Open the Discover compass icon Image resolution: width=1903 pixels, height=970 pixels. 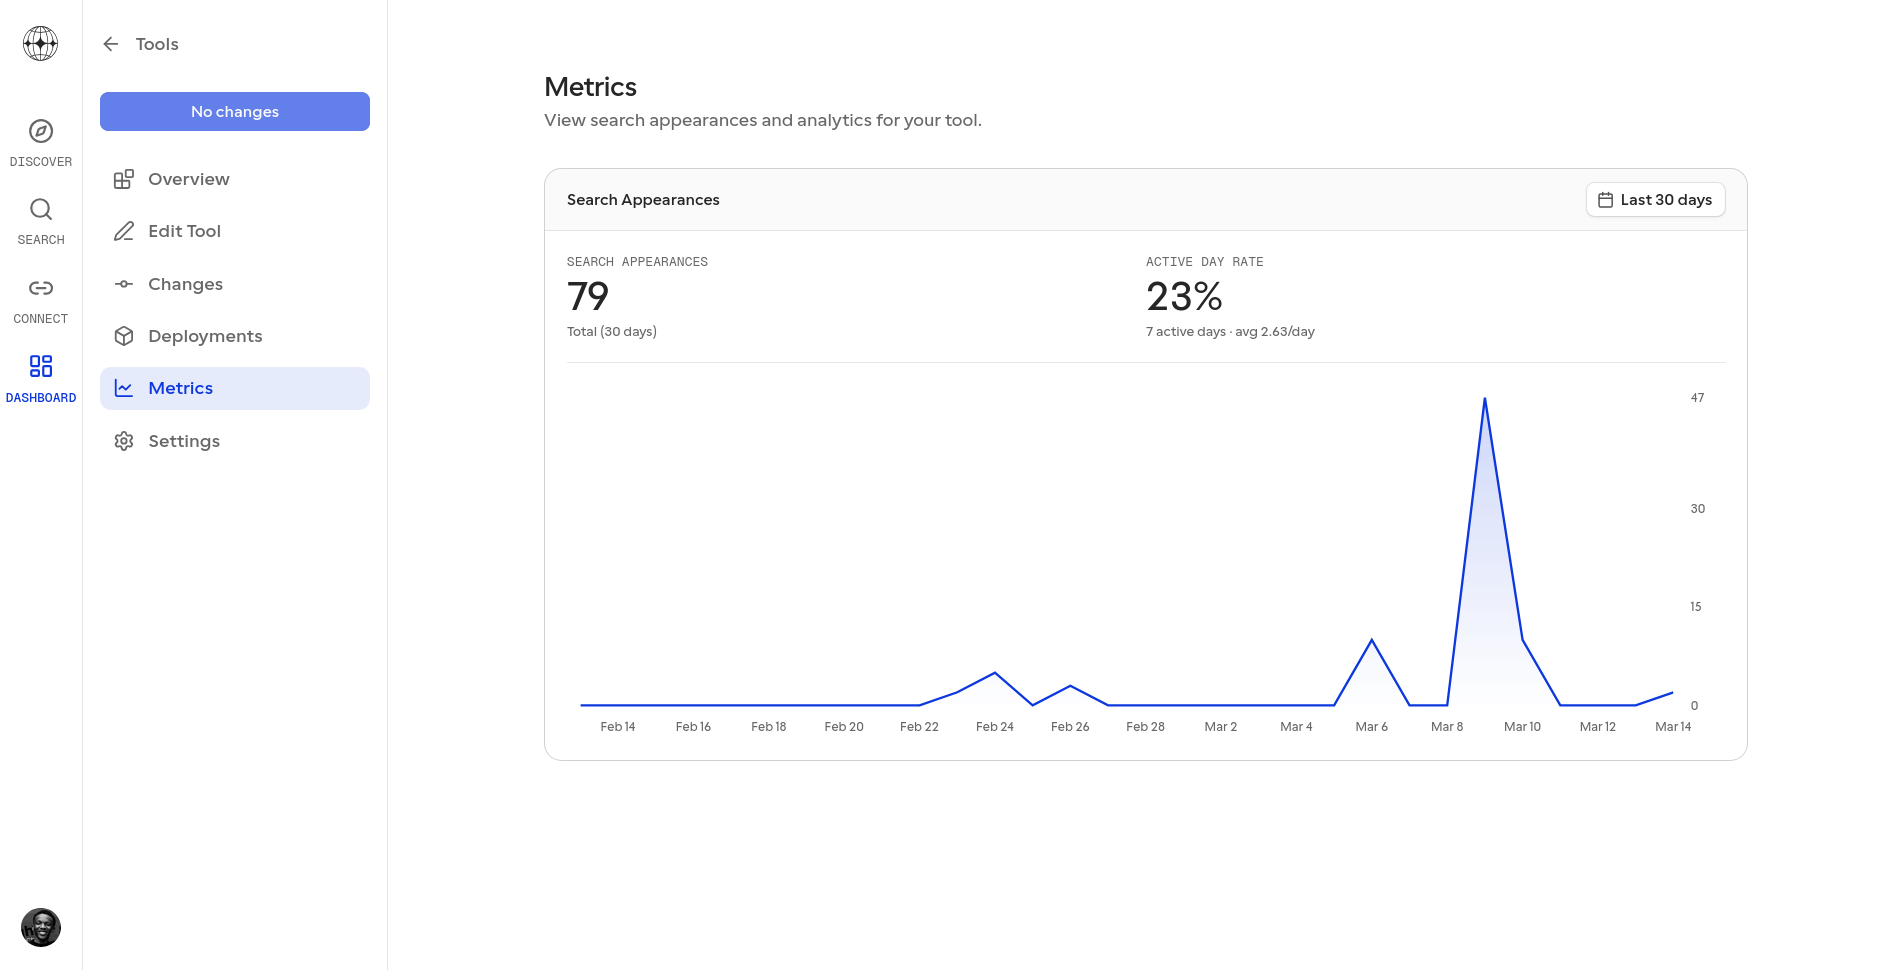[41, 131]
